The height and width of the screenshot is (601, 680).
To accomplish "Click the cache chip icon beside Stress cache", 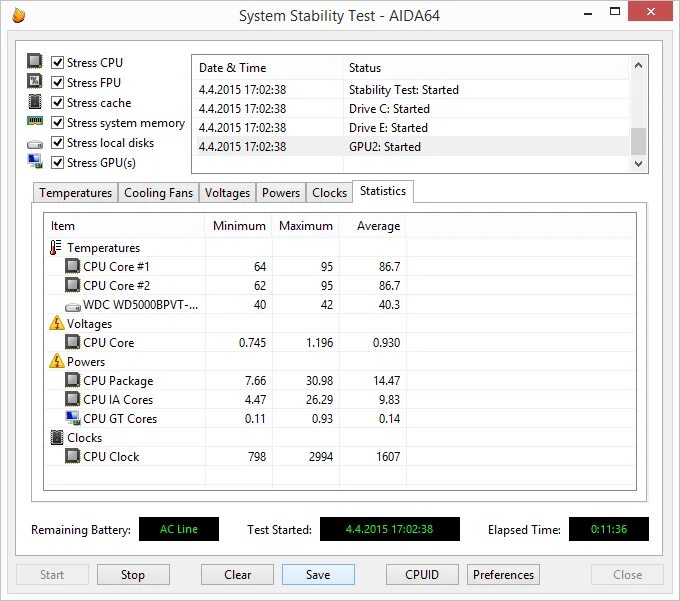I will pos(35,101).
